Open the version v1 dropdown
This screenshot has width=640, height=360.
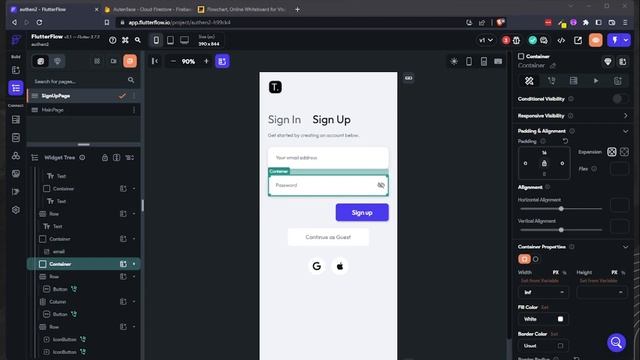[486, 40]
